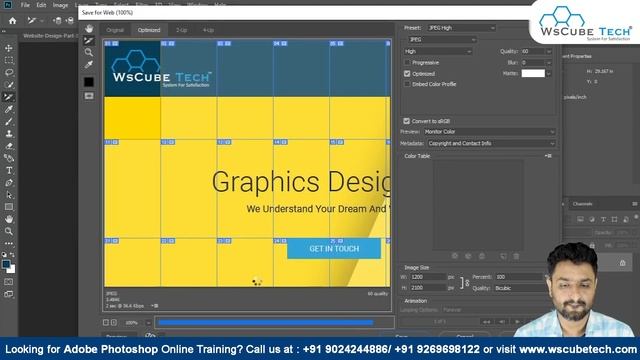Select the Brush tool
Screen dimensions: 640x360
9,122
